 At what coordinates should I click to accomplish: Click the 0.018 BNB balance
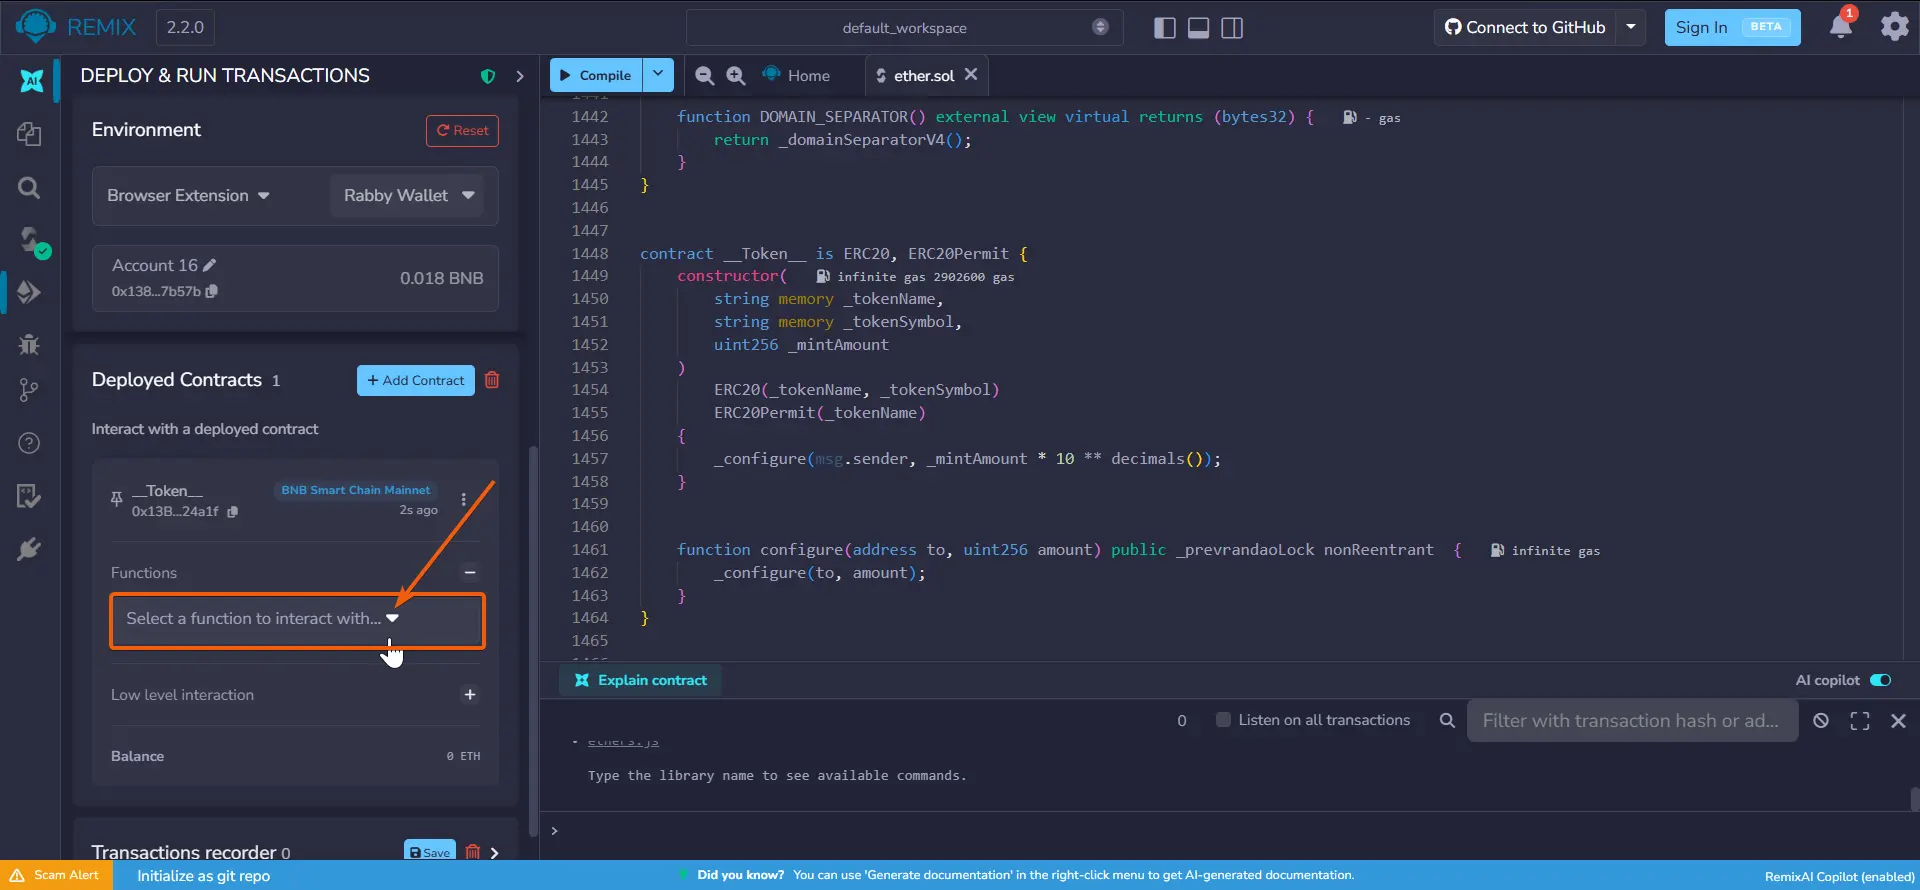(441, 278)
